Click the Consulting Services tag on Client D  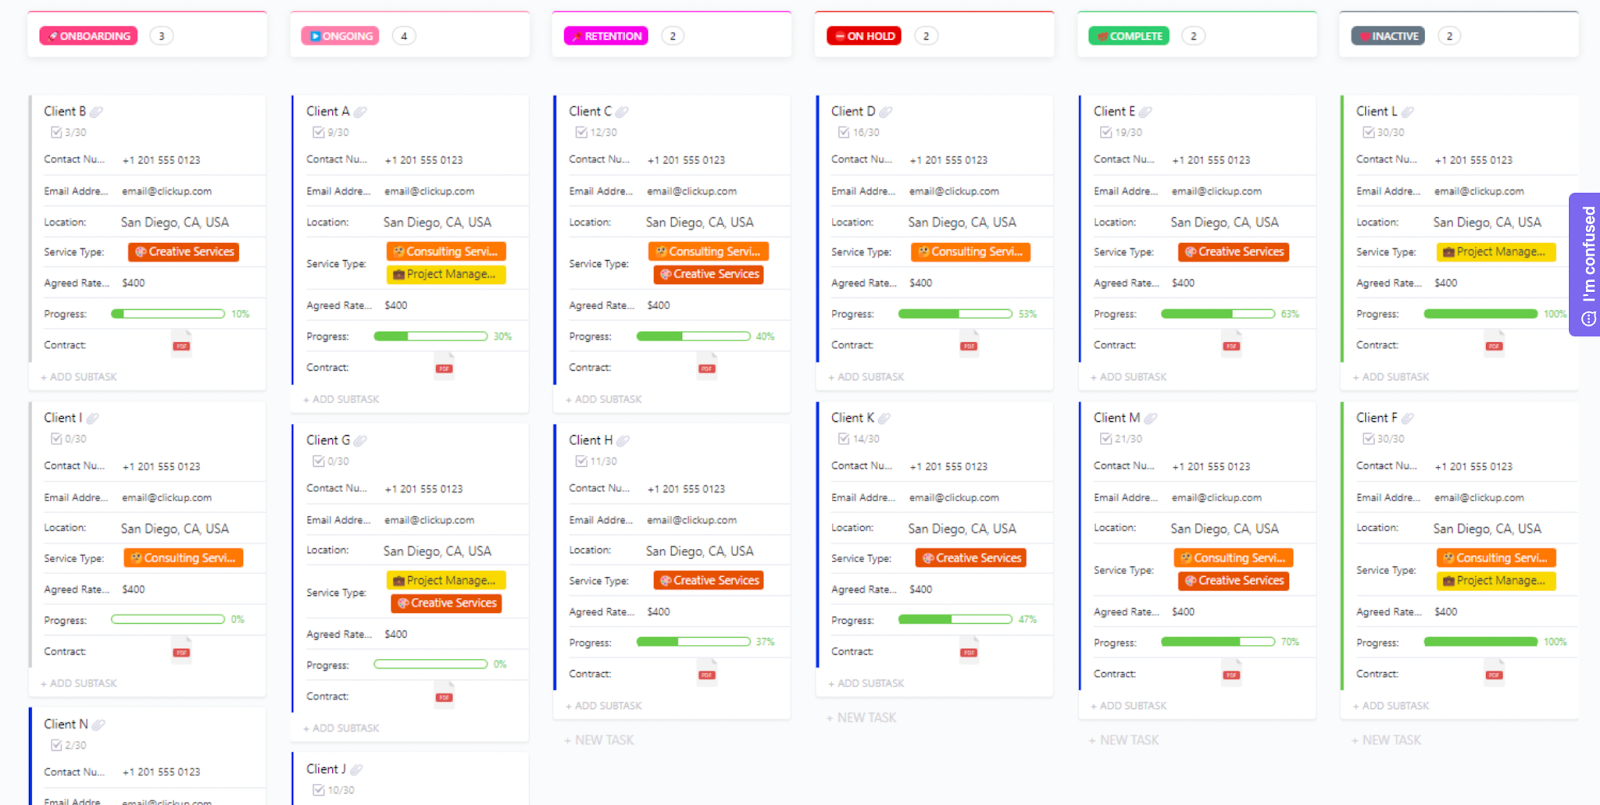coord(971,252)
